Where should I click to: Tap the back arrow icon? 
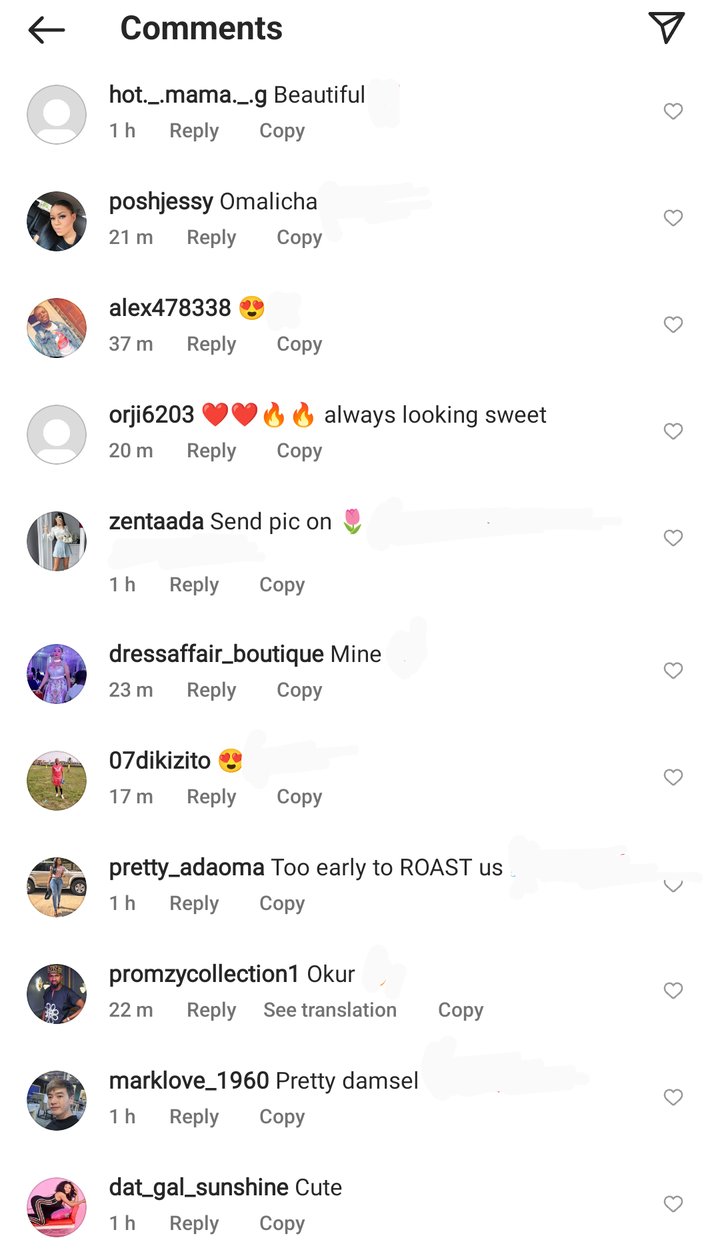[47, 30]
